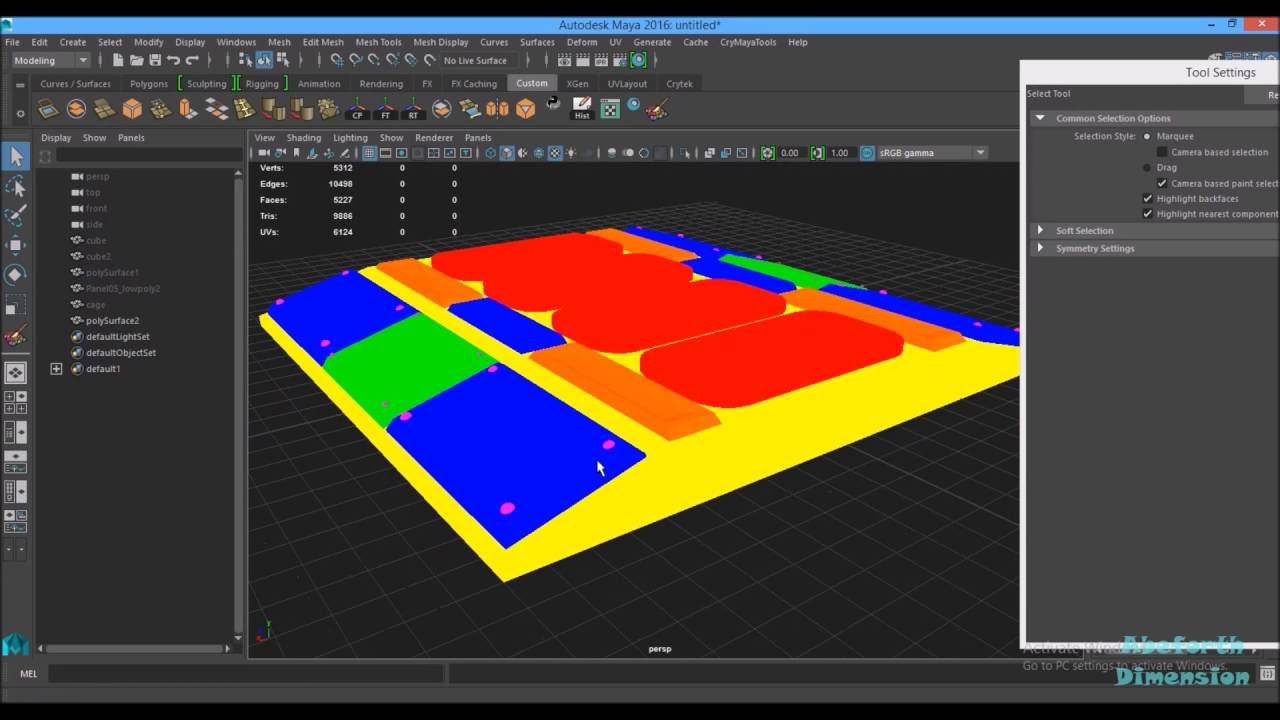Click the Undo arrow icon
The height and width of the screenshot is (720, 1280).
coord(174,60)
